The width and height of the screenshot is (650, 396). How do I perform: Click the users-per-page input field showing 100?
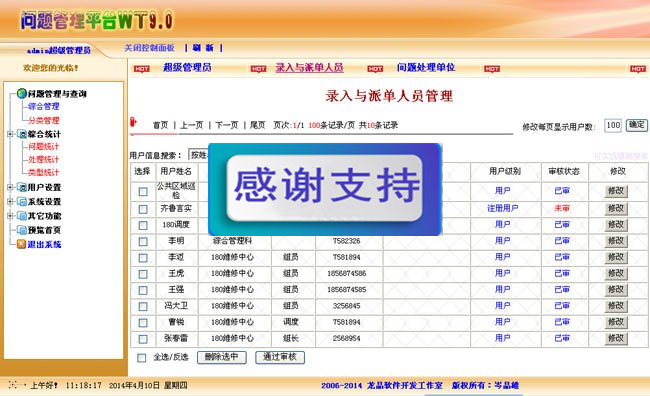tap(613, 125)
